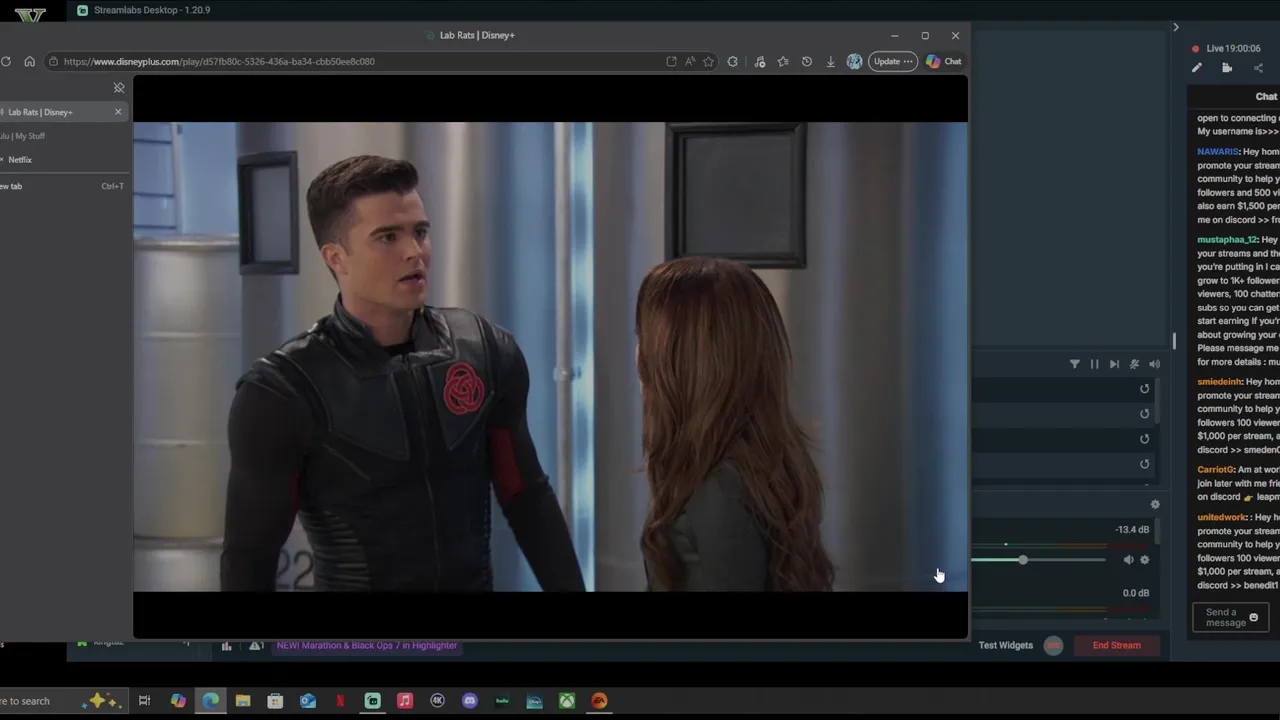Open File Explorer from the taskbar
The width and height of the screenshot is (1280, 720).
tap(243, 701)
